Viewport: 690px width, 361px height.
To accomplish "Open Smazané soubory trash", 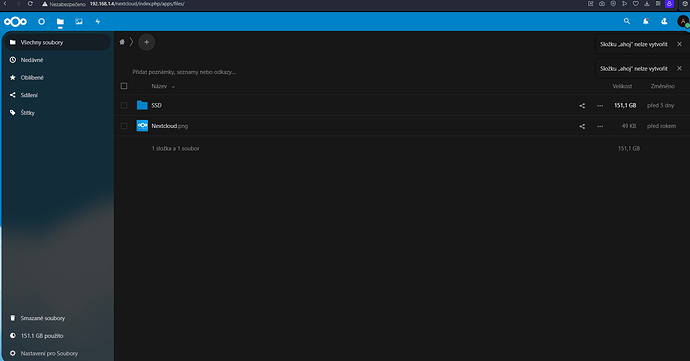I will point(57,318).
